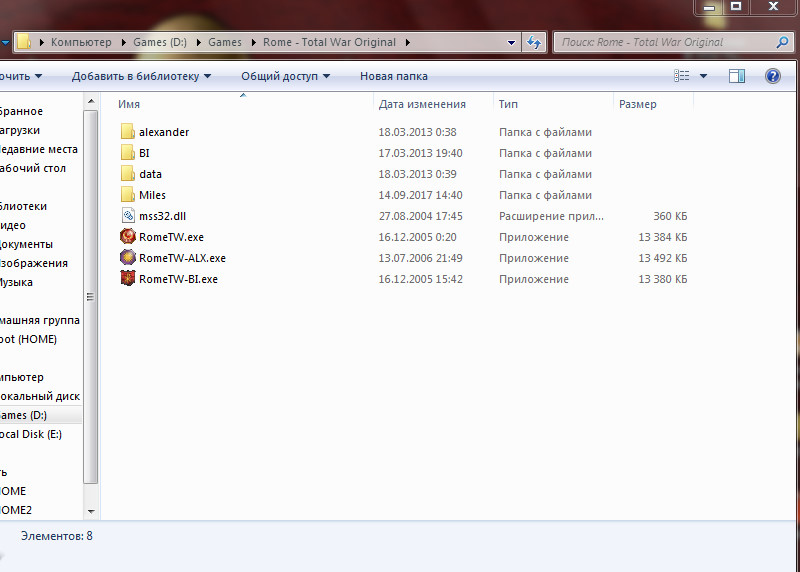This screenshot has height=572, width=800.
Task: Open the 'Общий доступ' menu
Action: [x=286, y=76]
